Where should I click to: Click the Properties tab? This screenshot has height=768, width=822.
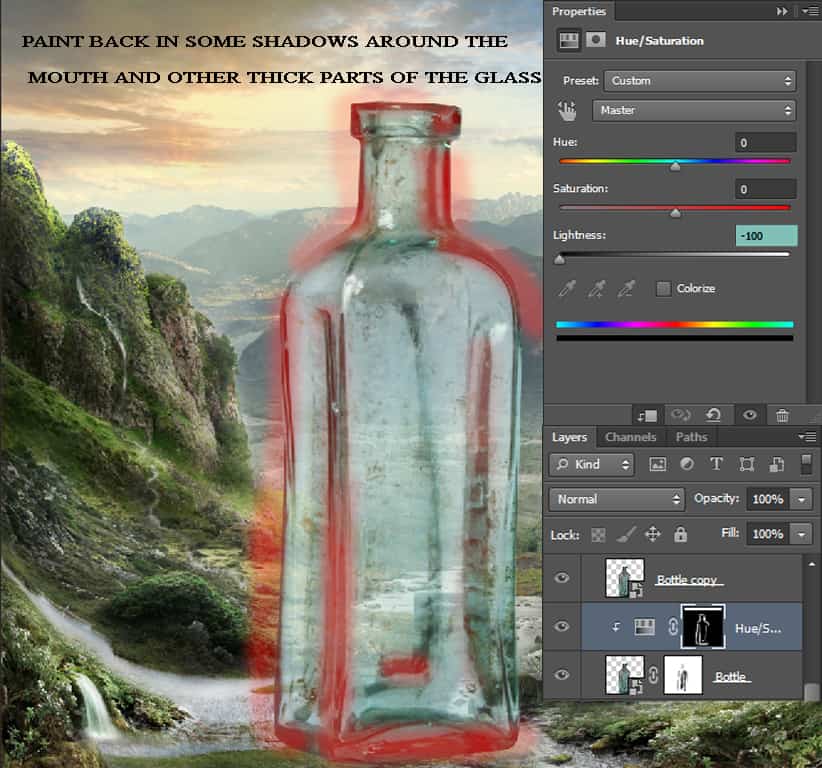579,11
